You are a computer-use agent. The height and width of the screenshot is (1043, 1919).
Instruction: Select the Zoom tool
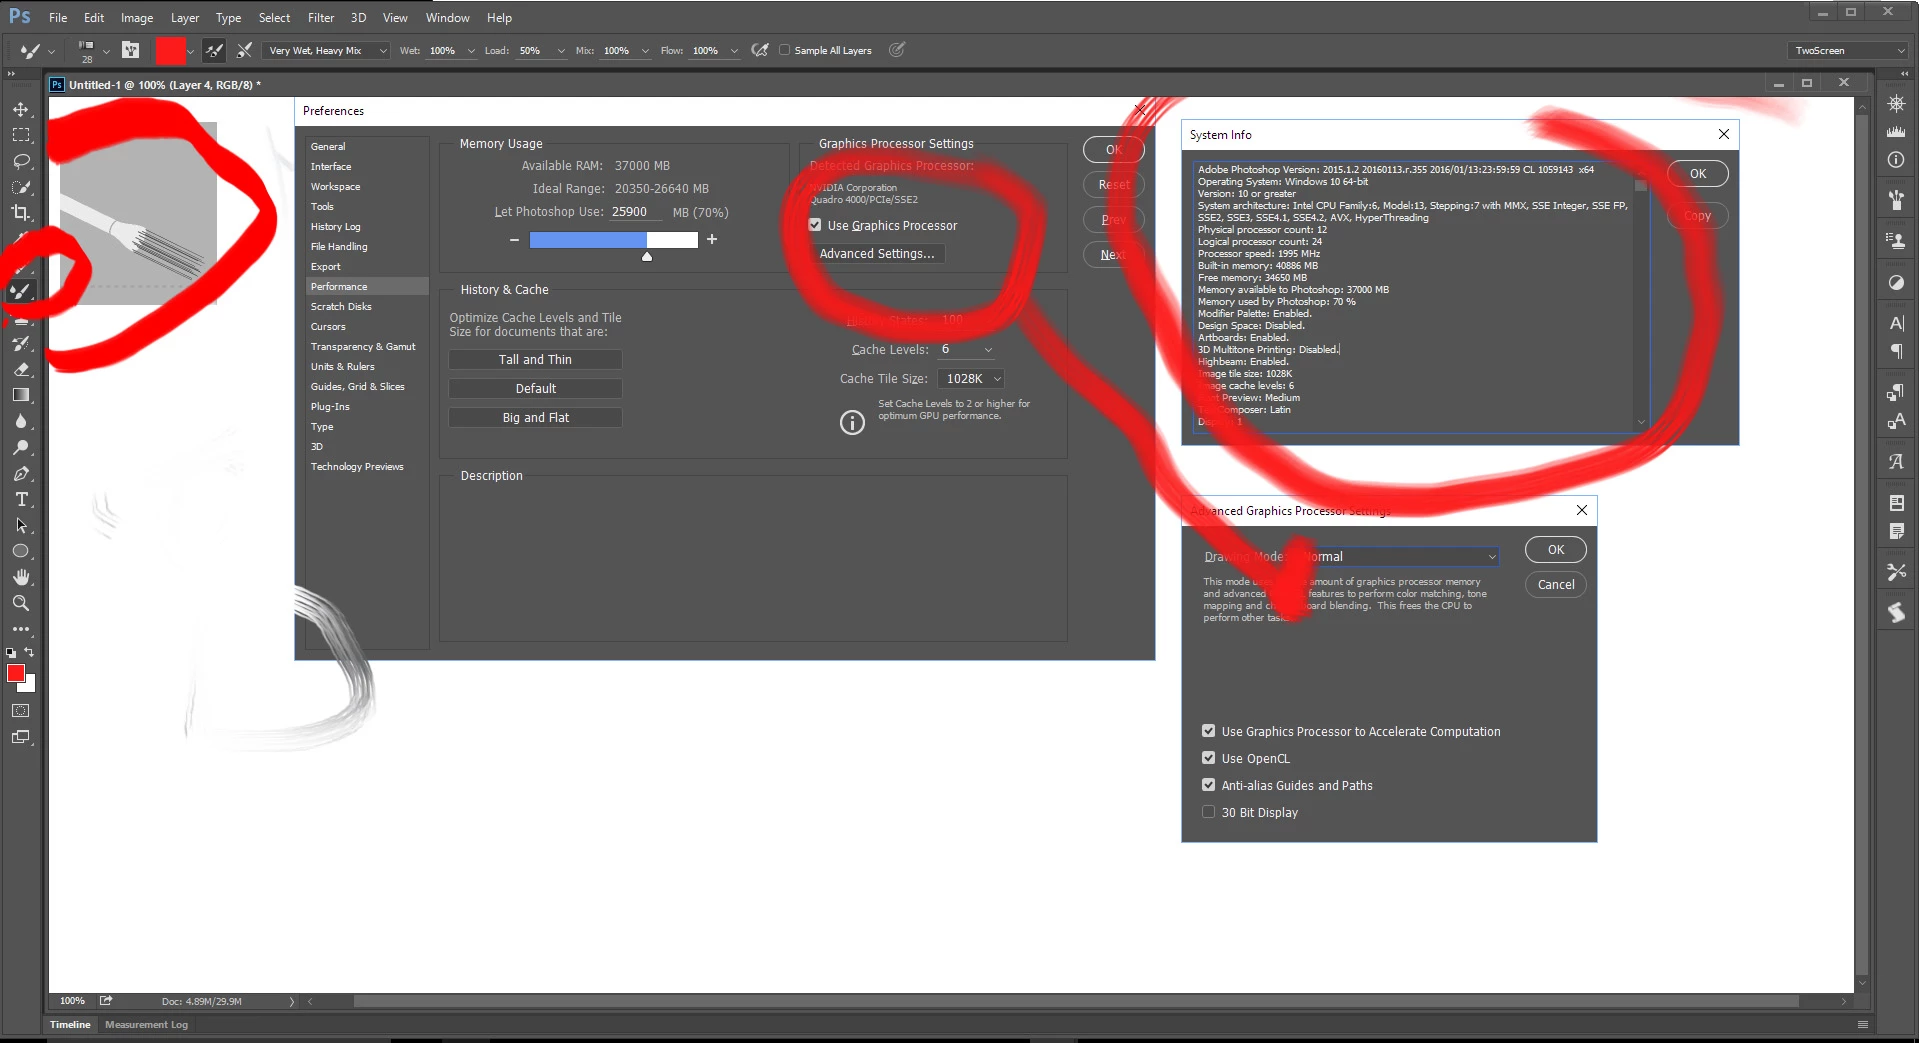(x=21, y=603)
